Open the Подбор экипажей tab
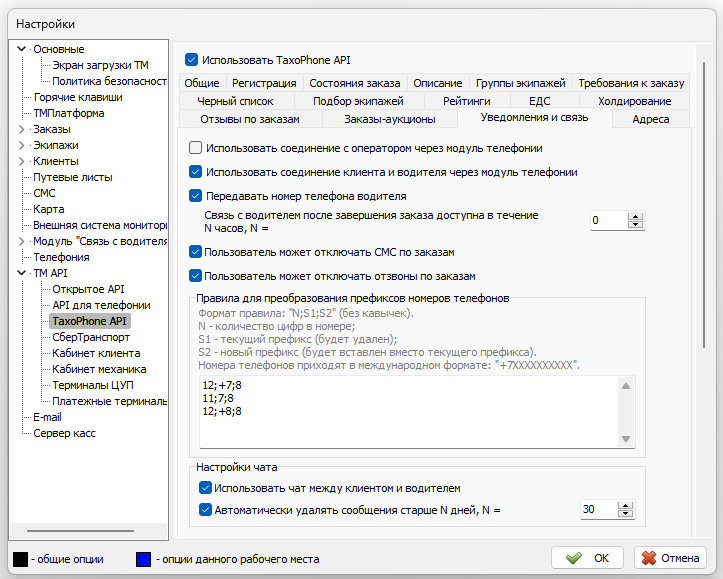 [x=358, y=101]
